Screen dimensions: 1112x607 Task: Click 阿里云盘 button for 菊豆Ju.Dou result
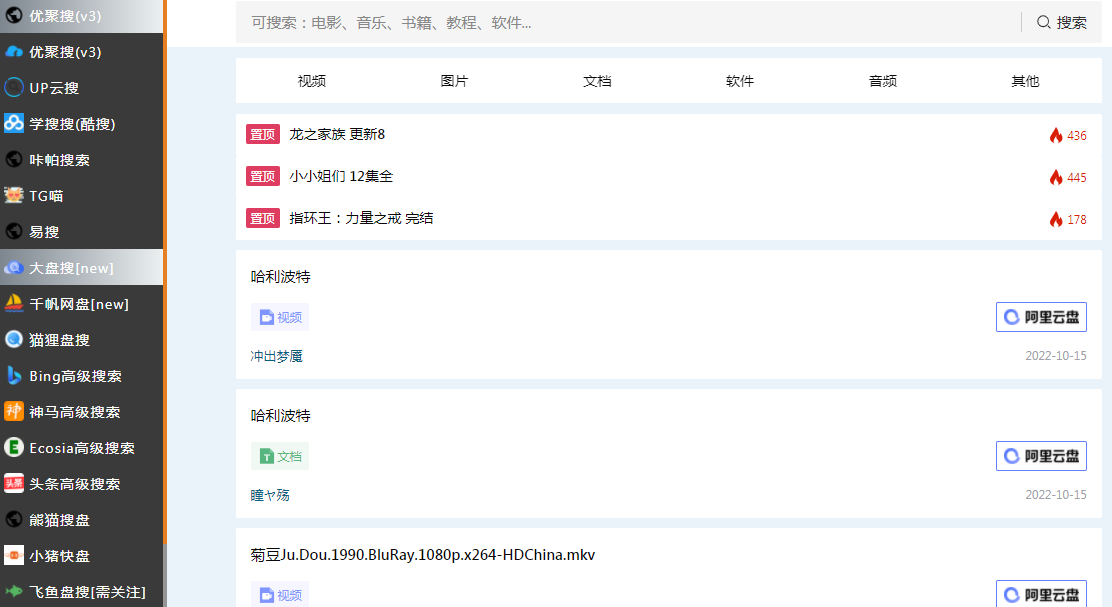click(1041, 594)
